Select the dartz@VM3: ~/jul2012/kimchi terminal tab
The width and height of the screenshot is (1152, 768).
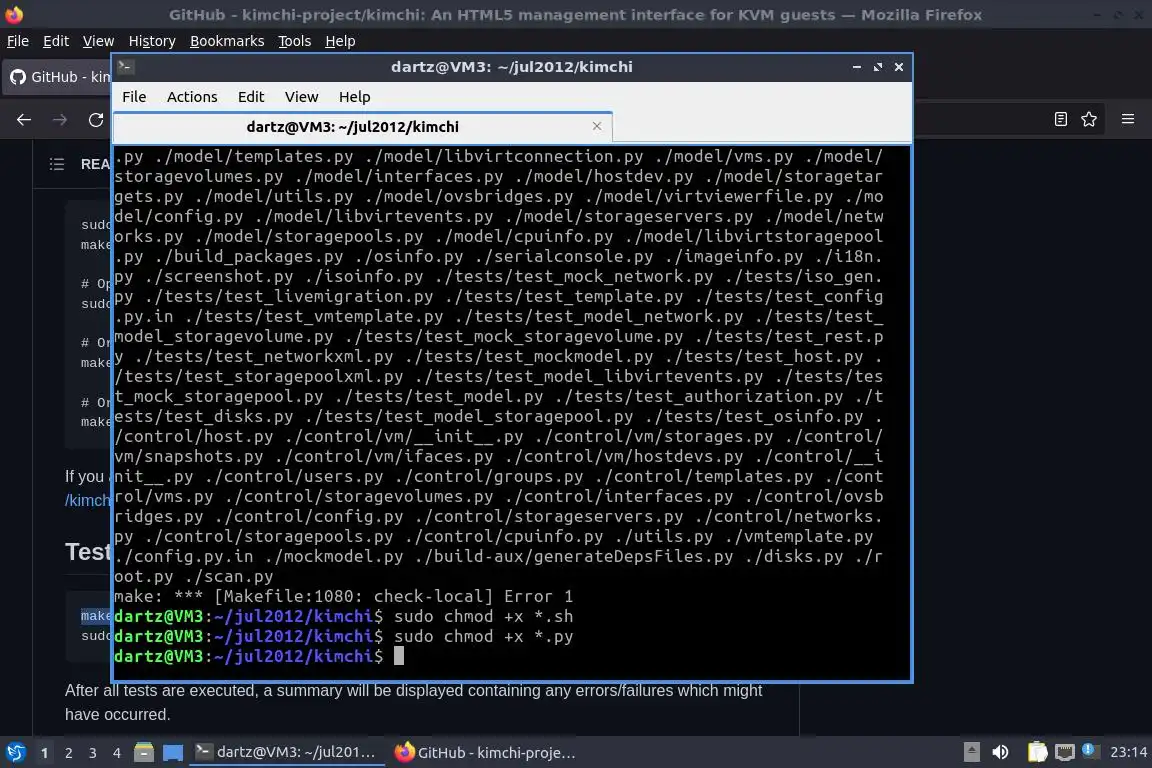363,127
